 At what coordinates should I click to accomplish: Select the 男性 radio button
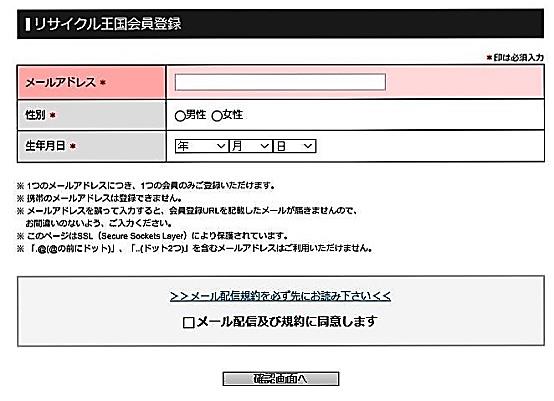pyautogui.click(x=180, y=116)
